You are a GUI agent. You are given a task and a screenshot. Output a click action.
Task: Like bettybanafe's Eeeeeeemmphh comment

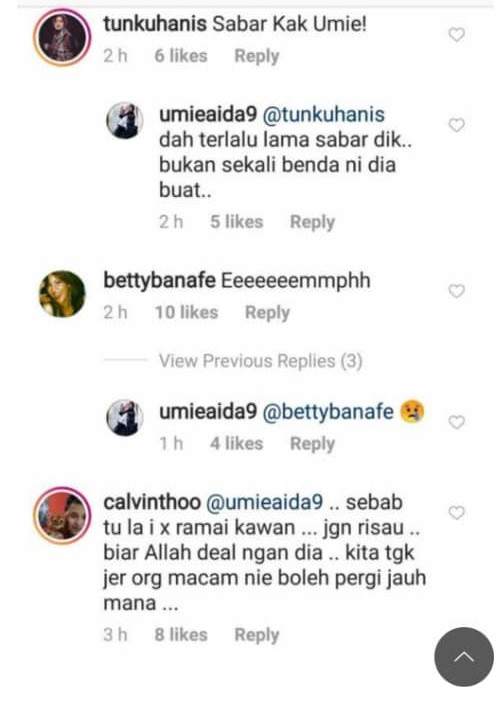tap(456, 291)
